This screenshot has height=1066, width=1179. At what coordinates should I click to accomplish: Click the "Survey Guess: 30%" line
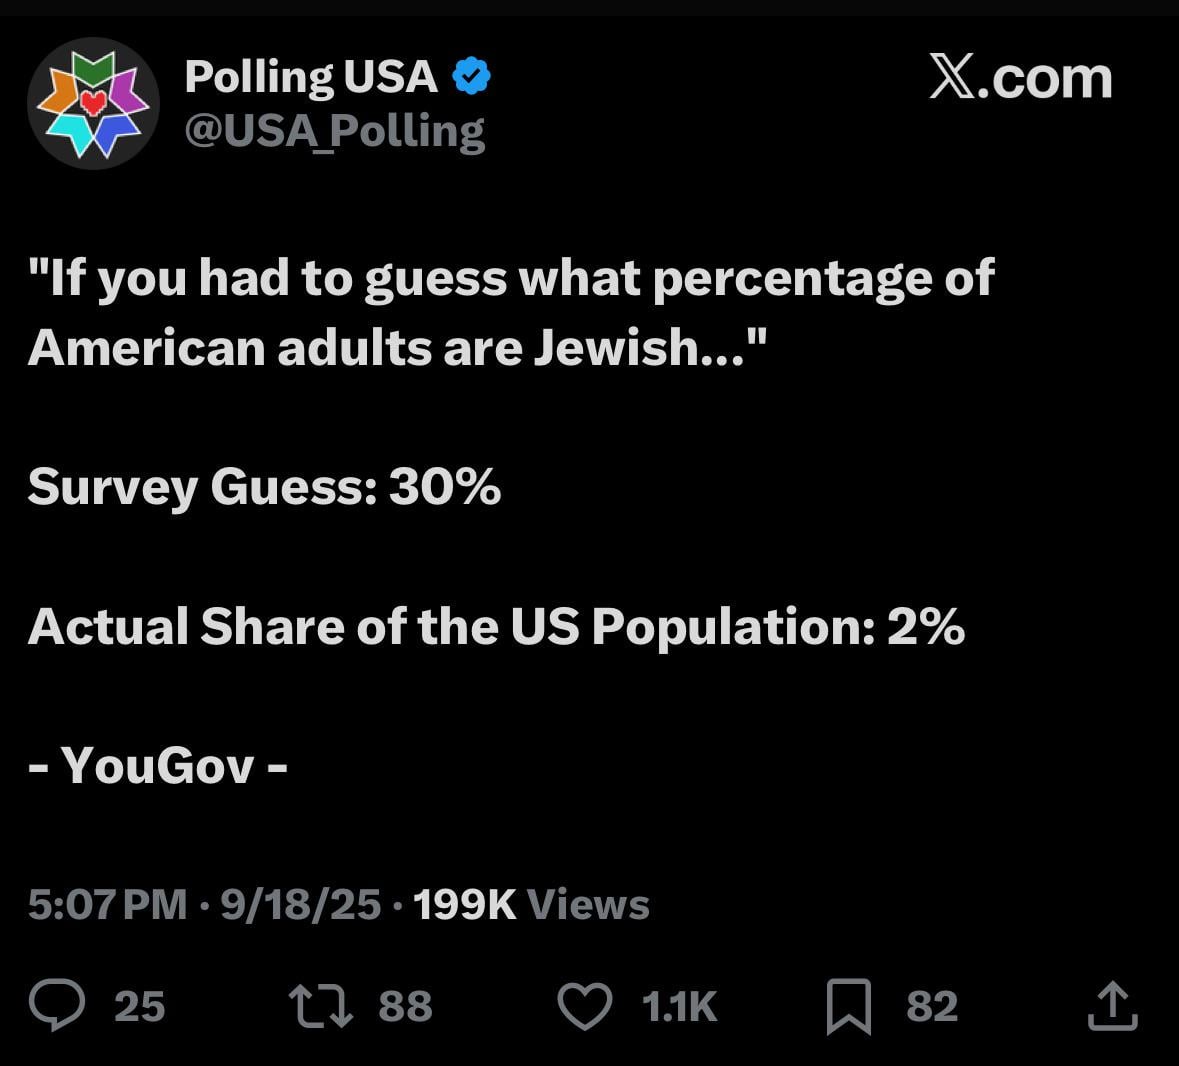click(x=264, y=487)
